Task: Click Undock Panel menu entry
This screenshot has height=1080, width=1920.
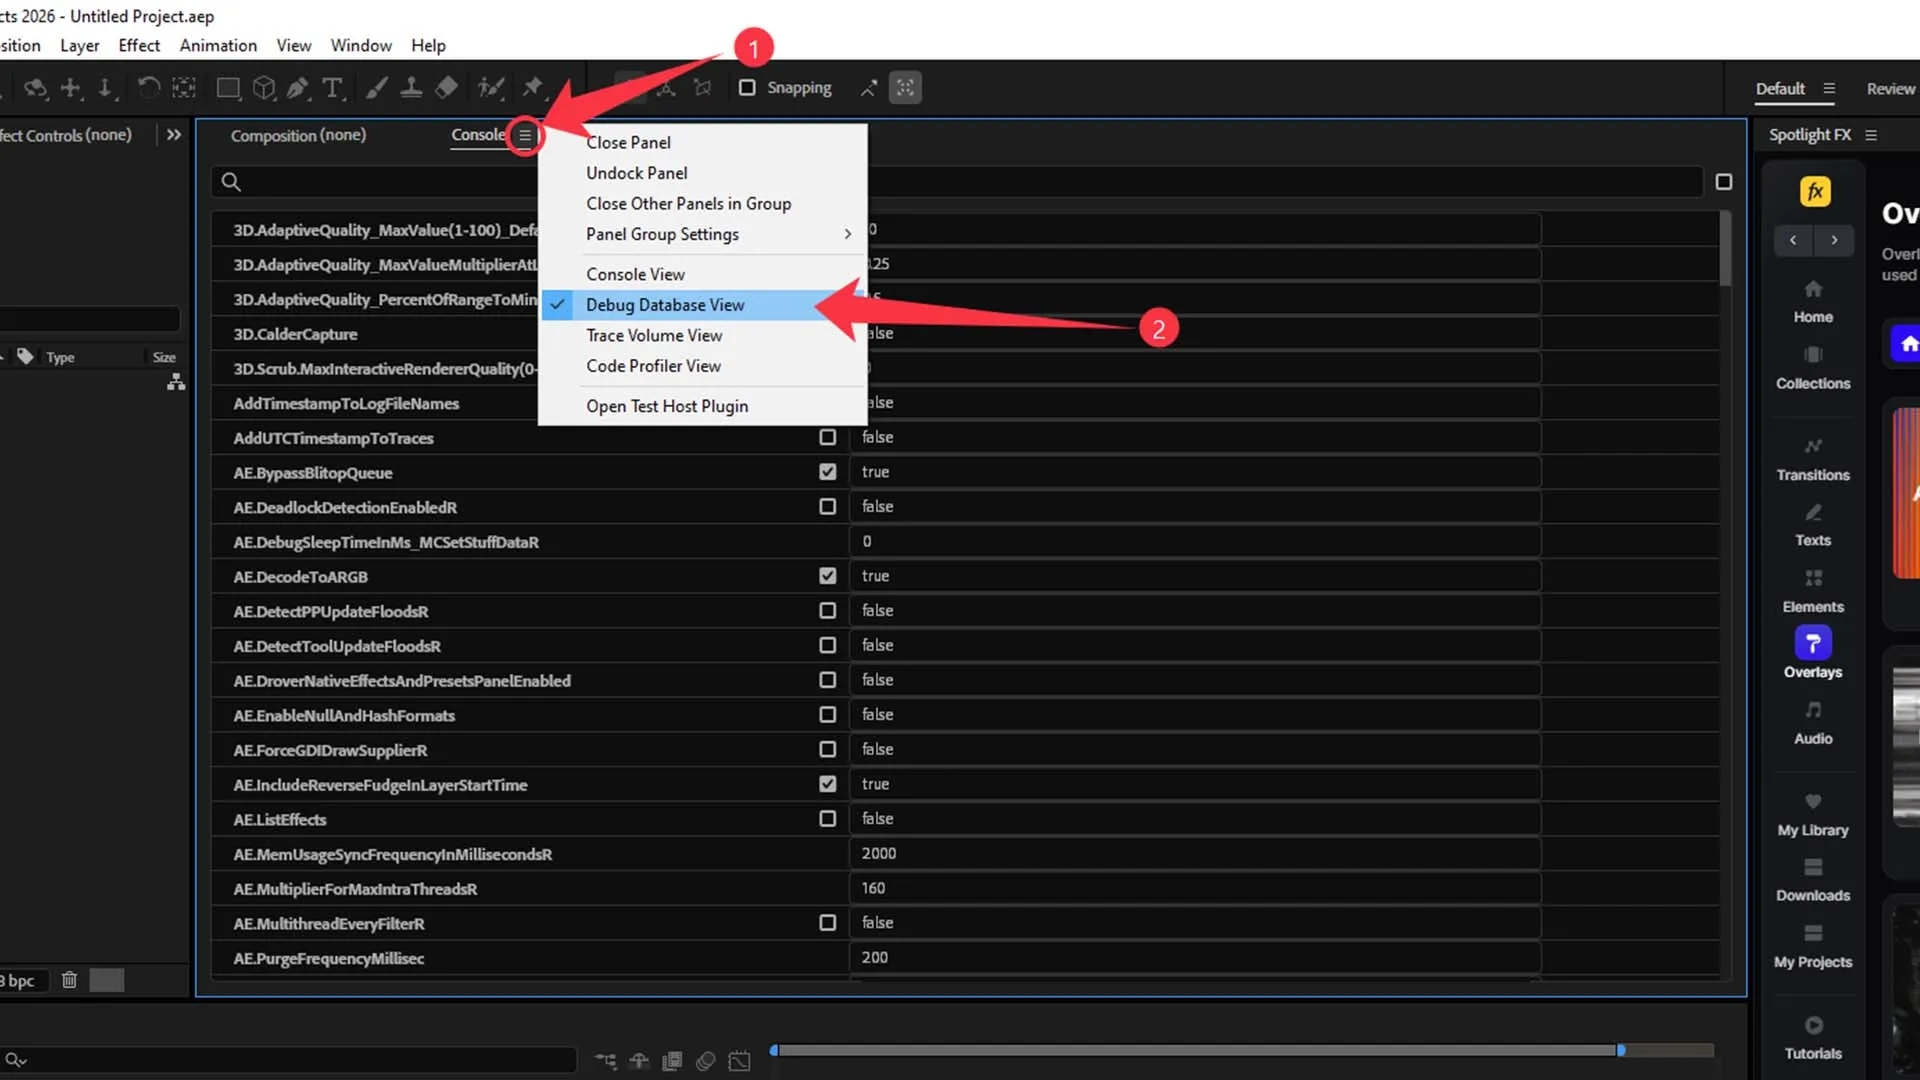Action: click(636, 173)
